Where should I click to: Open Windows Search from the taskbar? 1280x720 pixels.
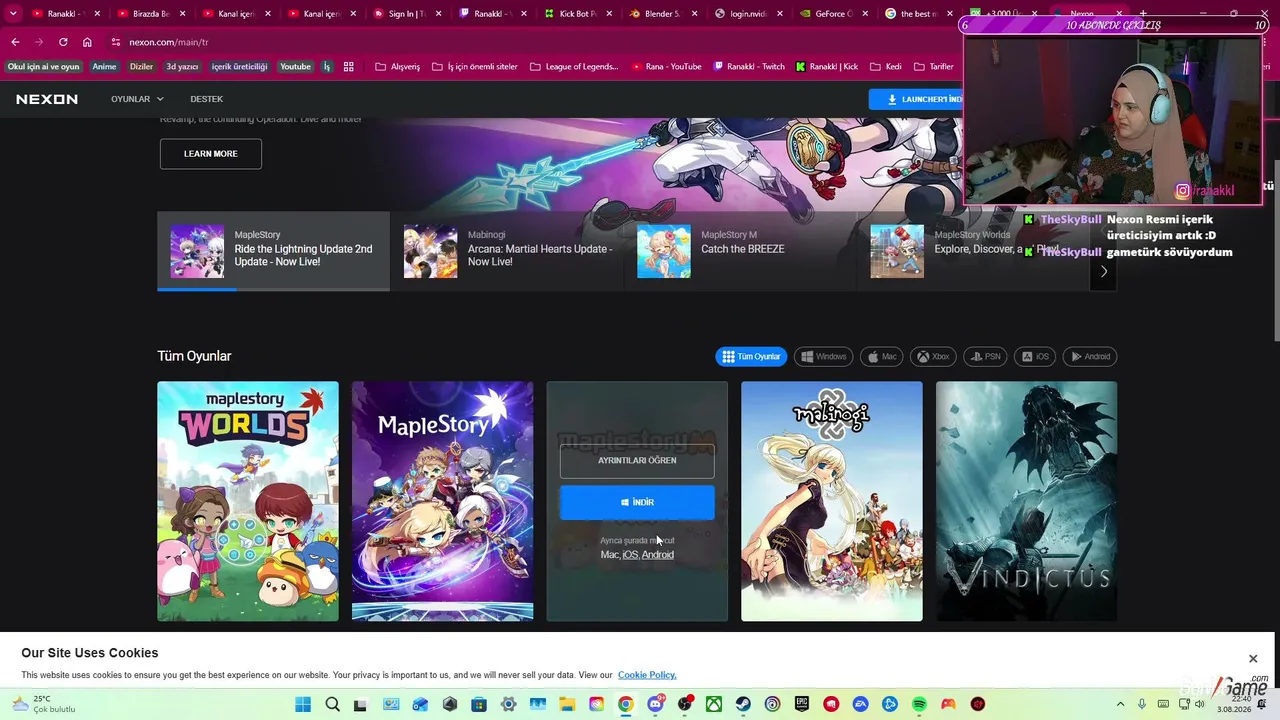[332, 704]
